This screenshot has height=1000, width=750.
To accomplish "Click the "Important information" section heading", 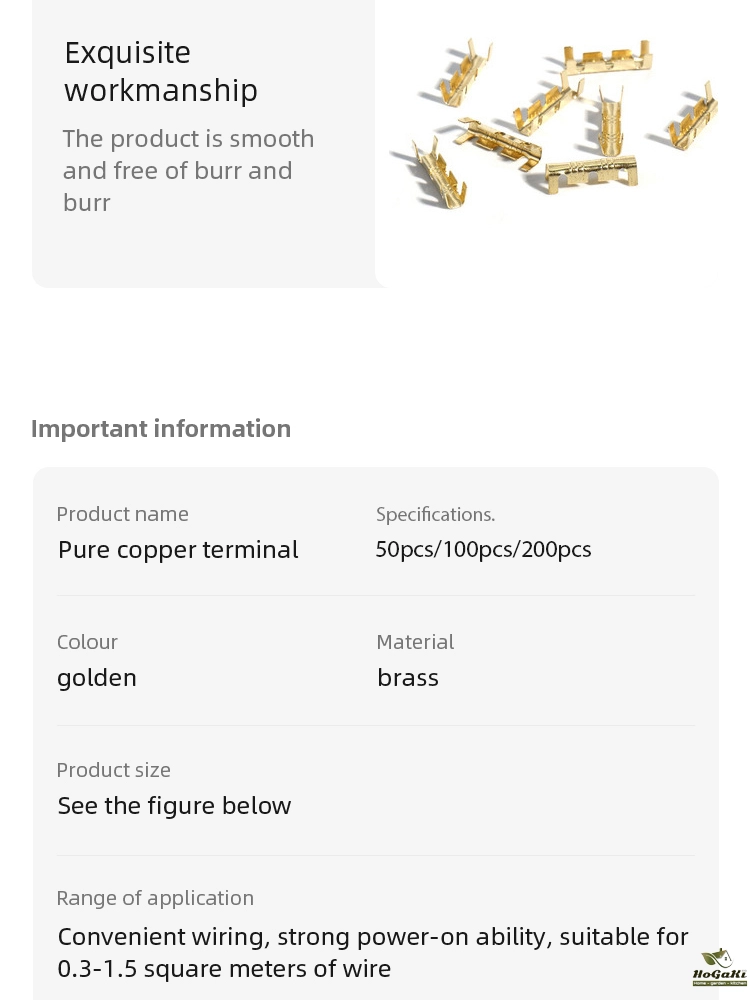I will tap(161, 429).
